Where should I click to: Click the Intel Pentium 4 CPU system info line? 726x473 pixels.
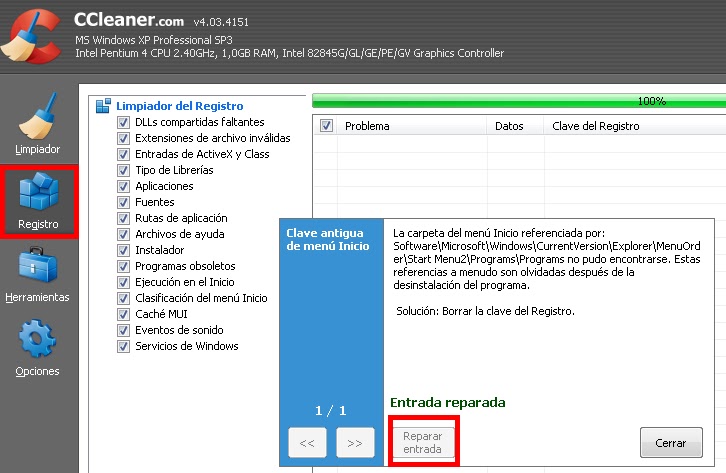point(289,53)
